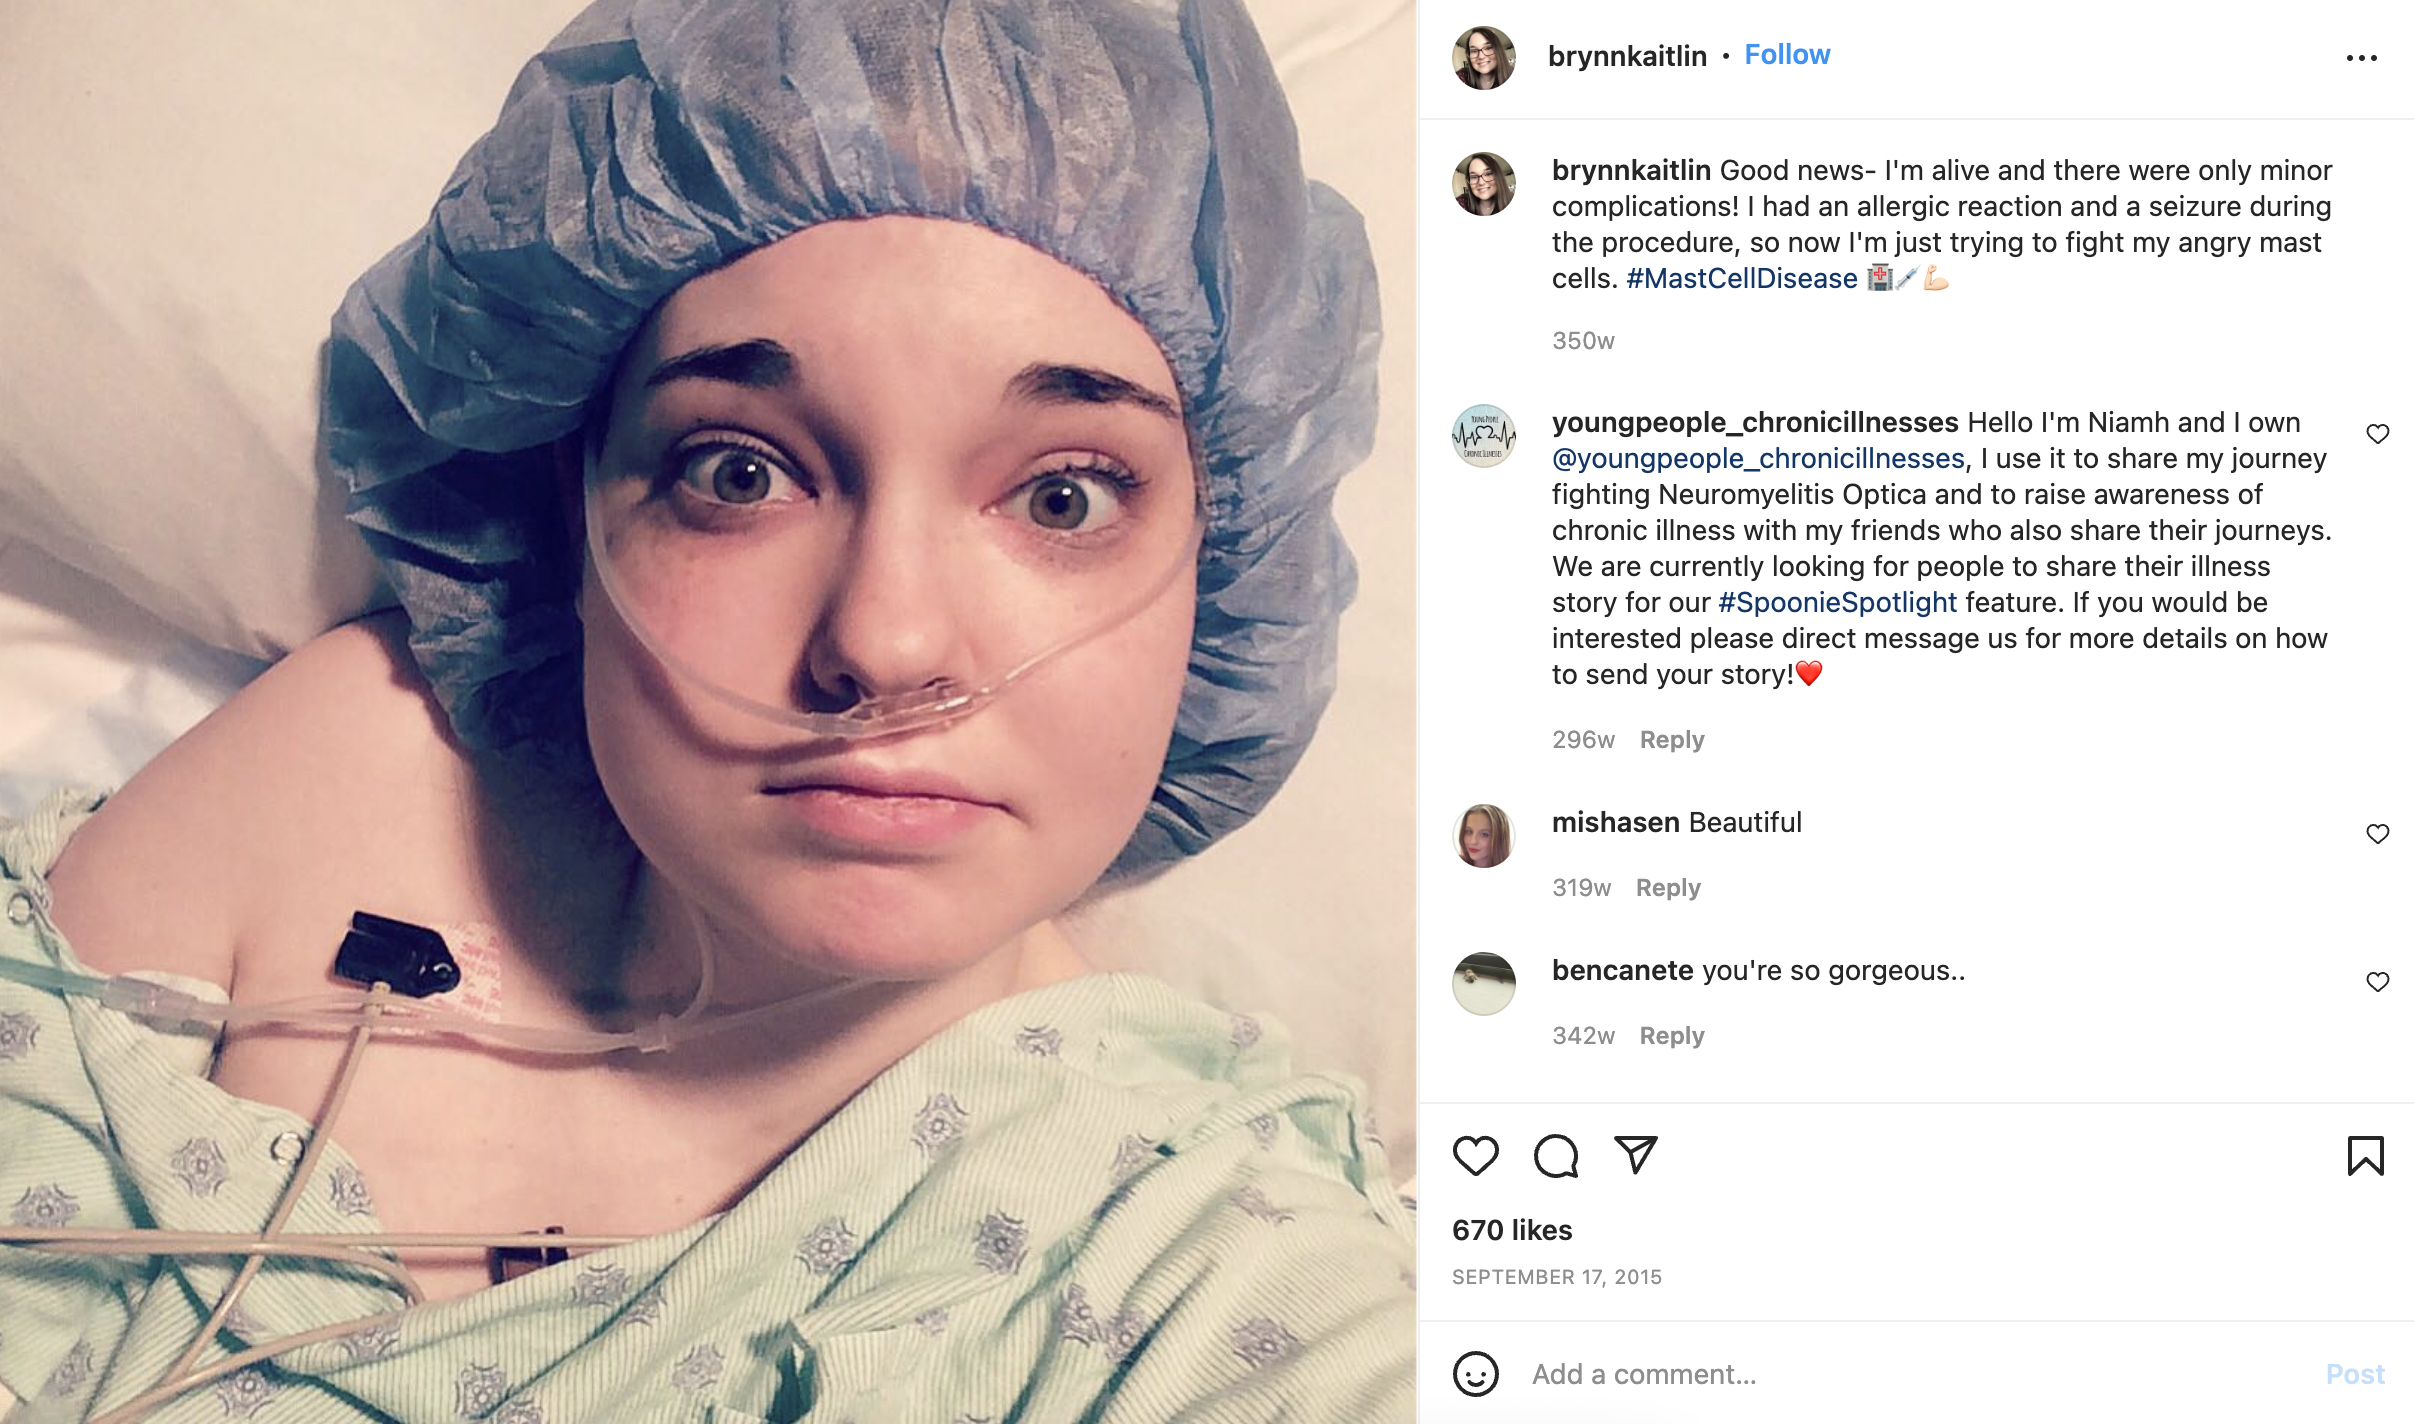Open the @youngpeople_chronicillnesses mention
The image size is (2414, 1424).
[1758, 458]
